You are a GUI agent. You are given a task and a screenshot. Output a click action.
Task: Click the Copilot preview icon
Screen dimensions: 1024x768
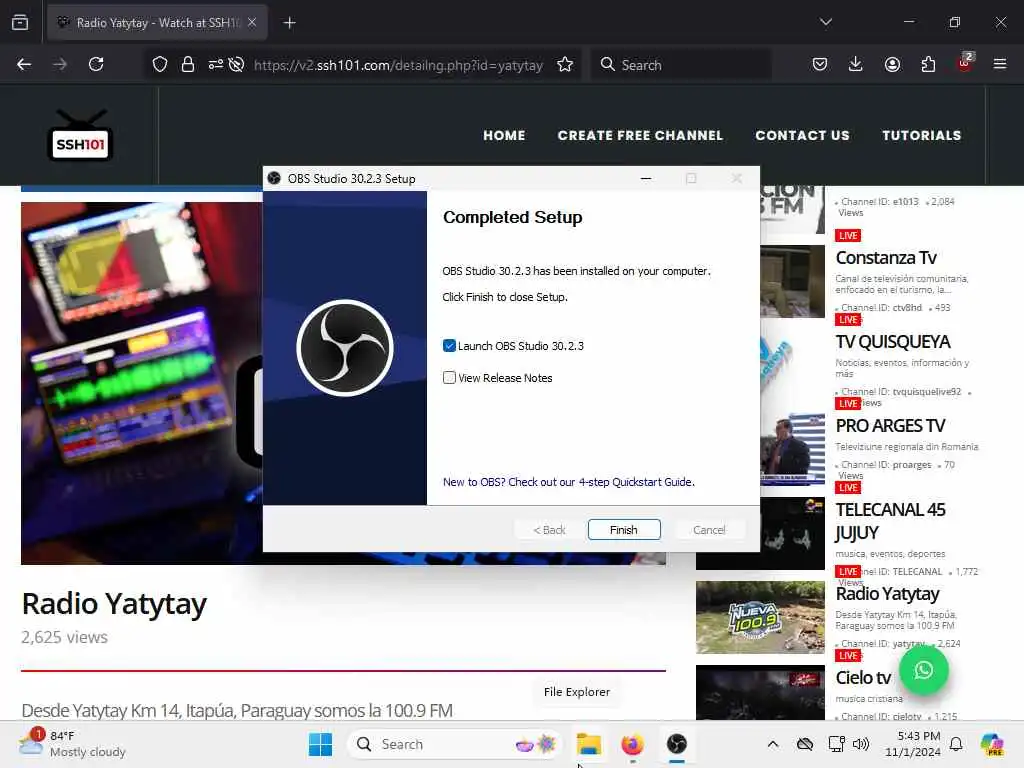(x=992, y=744)
